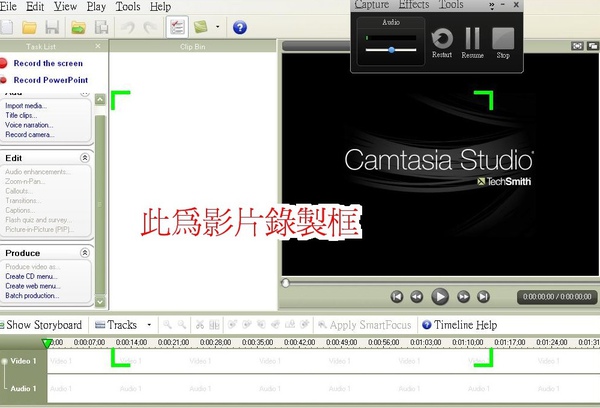This screenshot has width=600, height=408.
Task: Close the Task List panel
Action: click(98, 46)
